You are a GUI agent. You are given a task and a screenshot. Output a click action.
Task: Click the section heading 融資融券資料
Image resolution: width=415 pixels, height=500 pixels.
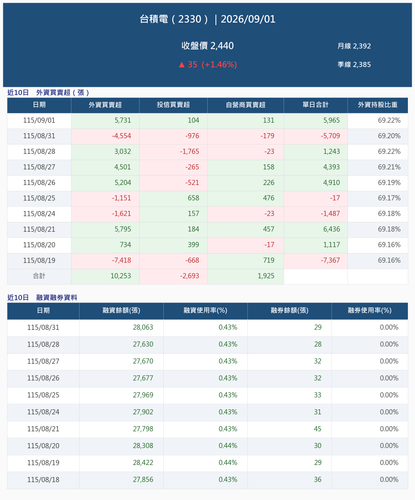pos(57,297)
